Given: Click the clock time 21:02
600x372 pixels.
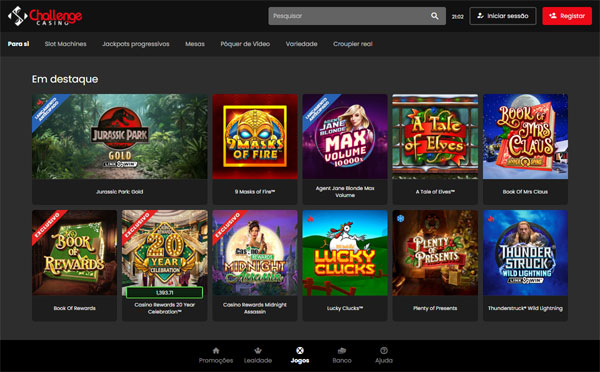Looking at the screenshot, I should [458, 16].
